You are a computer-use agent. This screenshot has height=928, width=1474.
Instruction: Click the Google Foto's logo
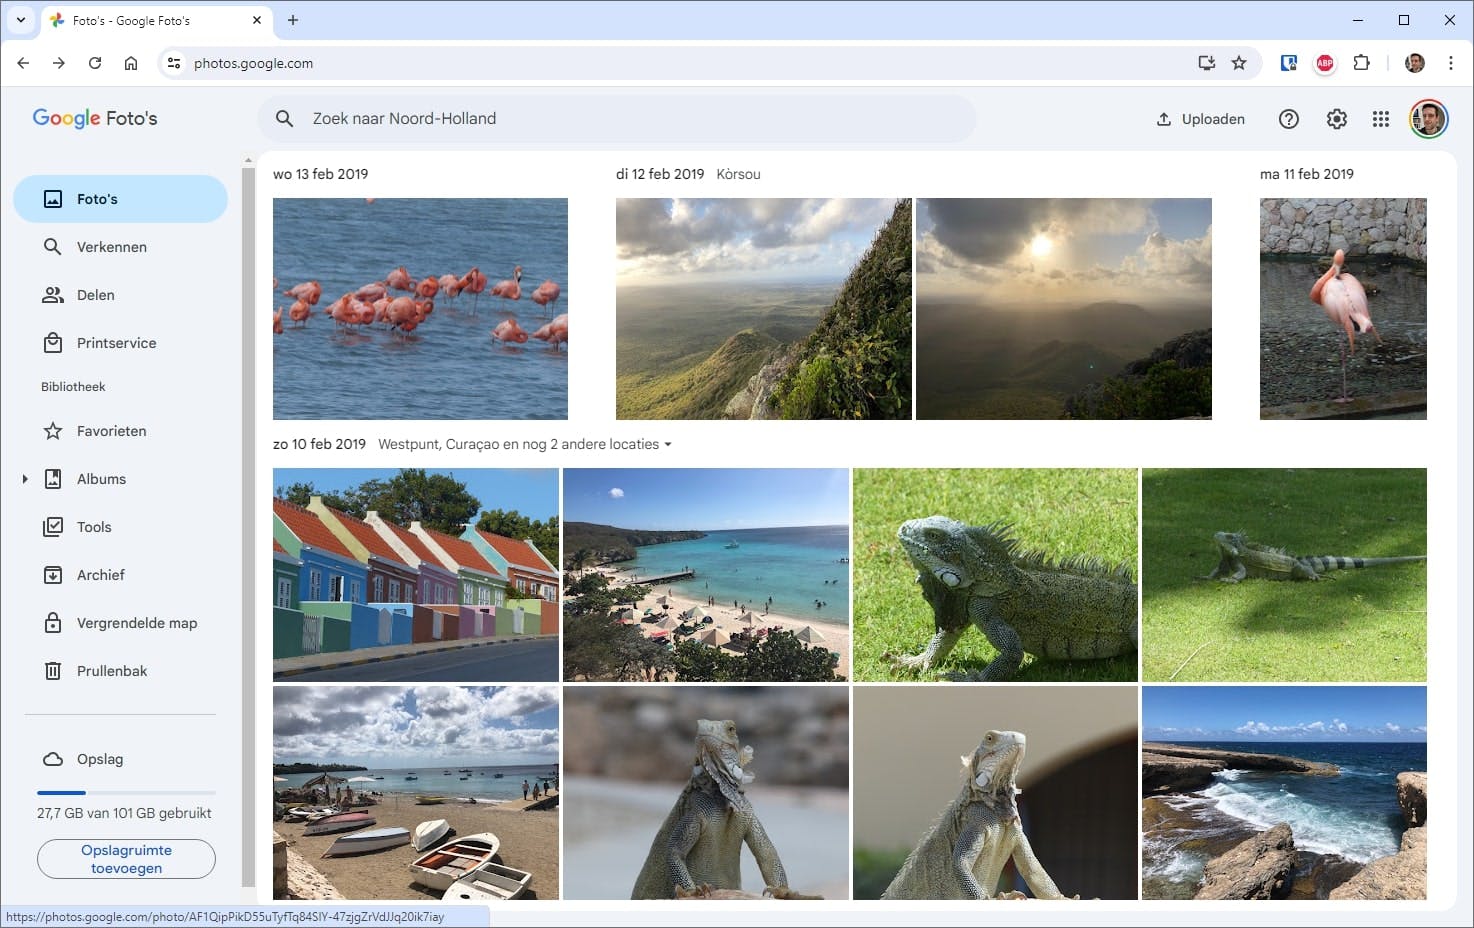coord(95,118)
